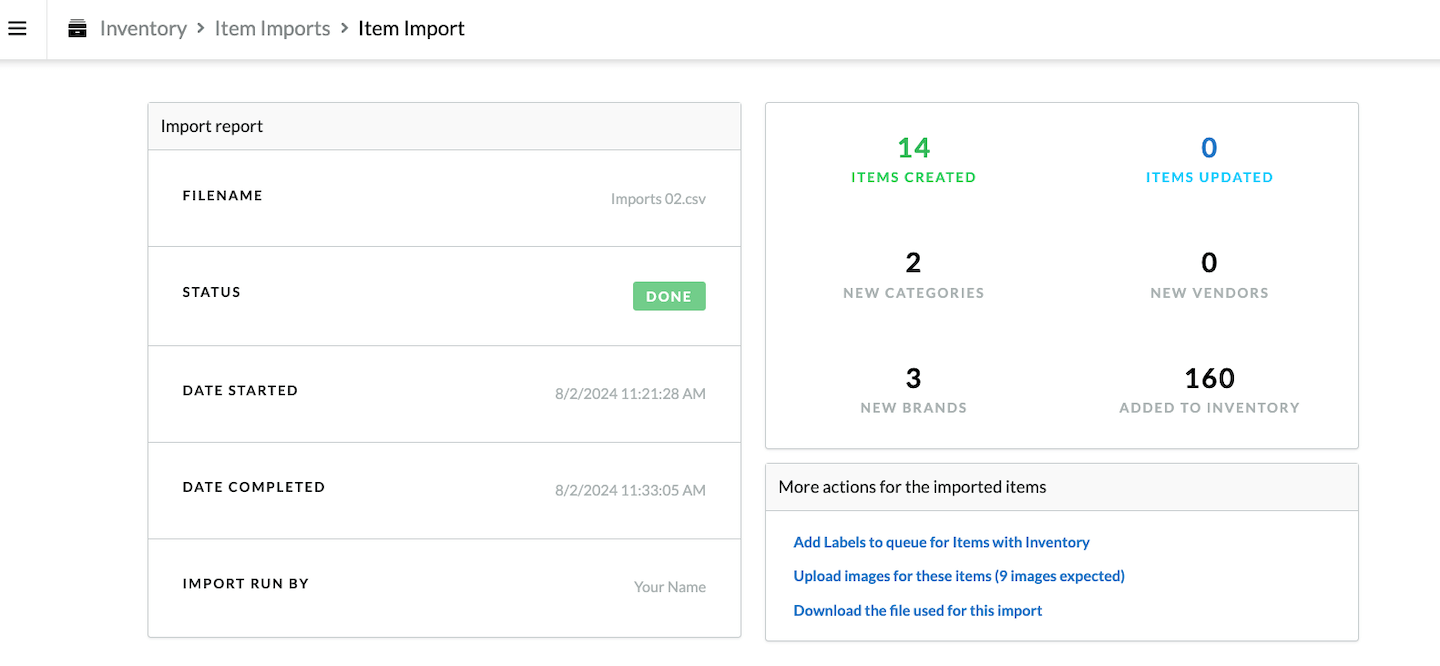Click the Inventory archive box icon

point(77,29)
